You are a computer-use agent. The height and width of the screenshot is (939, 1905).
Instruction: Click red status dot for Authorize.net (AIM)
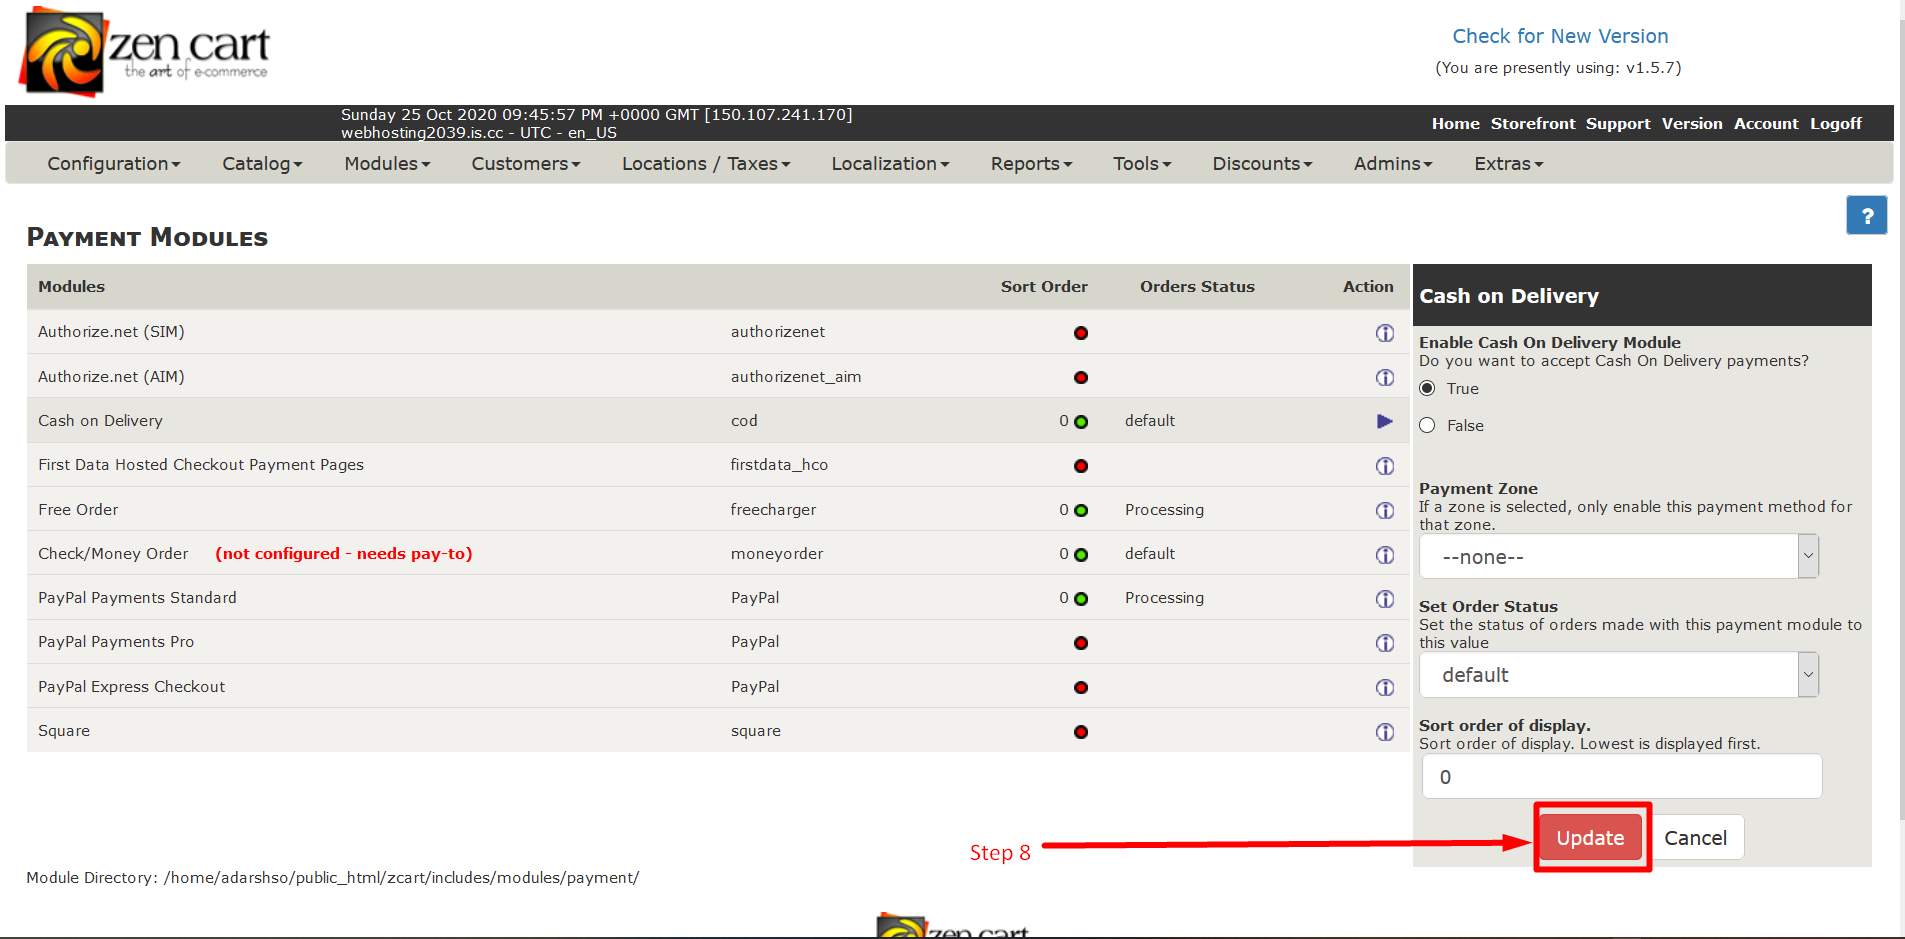(1081, 377)
